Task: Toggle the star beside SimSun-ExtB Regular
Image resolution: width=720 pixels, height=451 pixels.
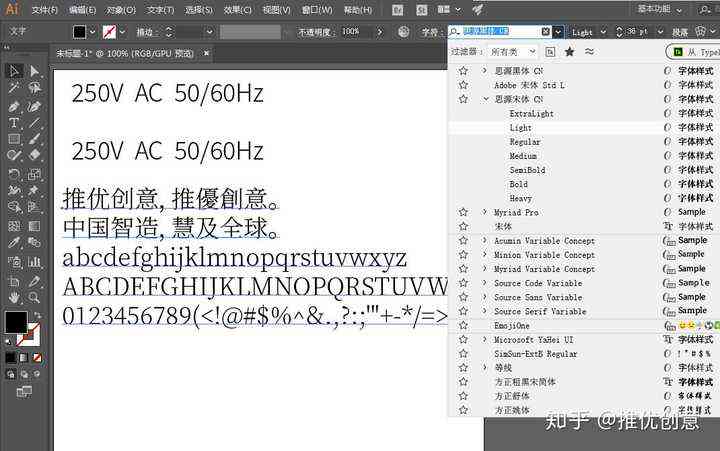Action: pyautogui.click(x=463, y=354)
